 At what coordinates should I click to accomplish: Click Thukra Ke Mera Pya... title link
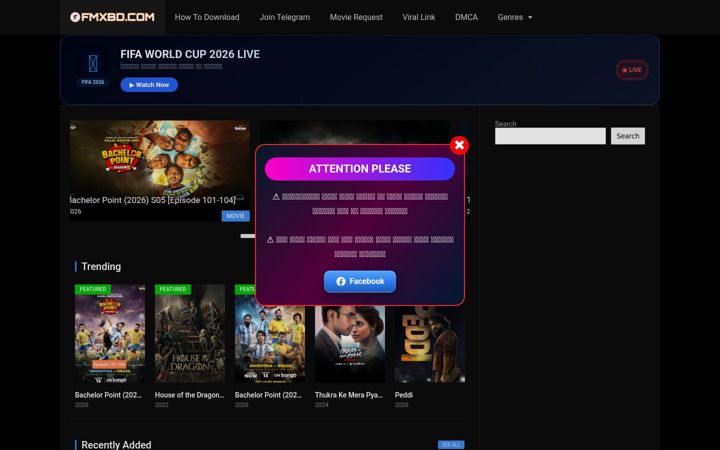349,395
